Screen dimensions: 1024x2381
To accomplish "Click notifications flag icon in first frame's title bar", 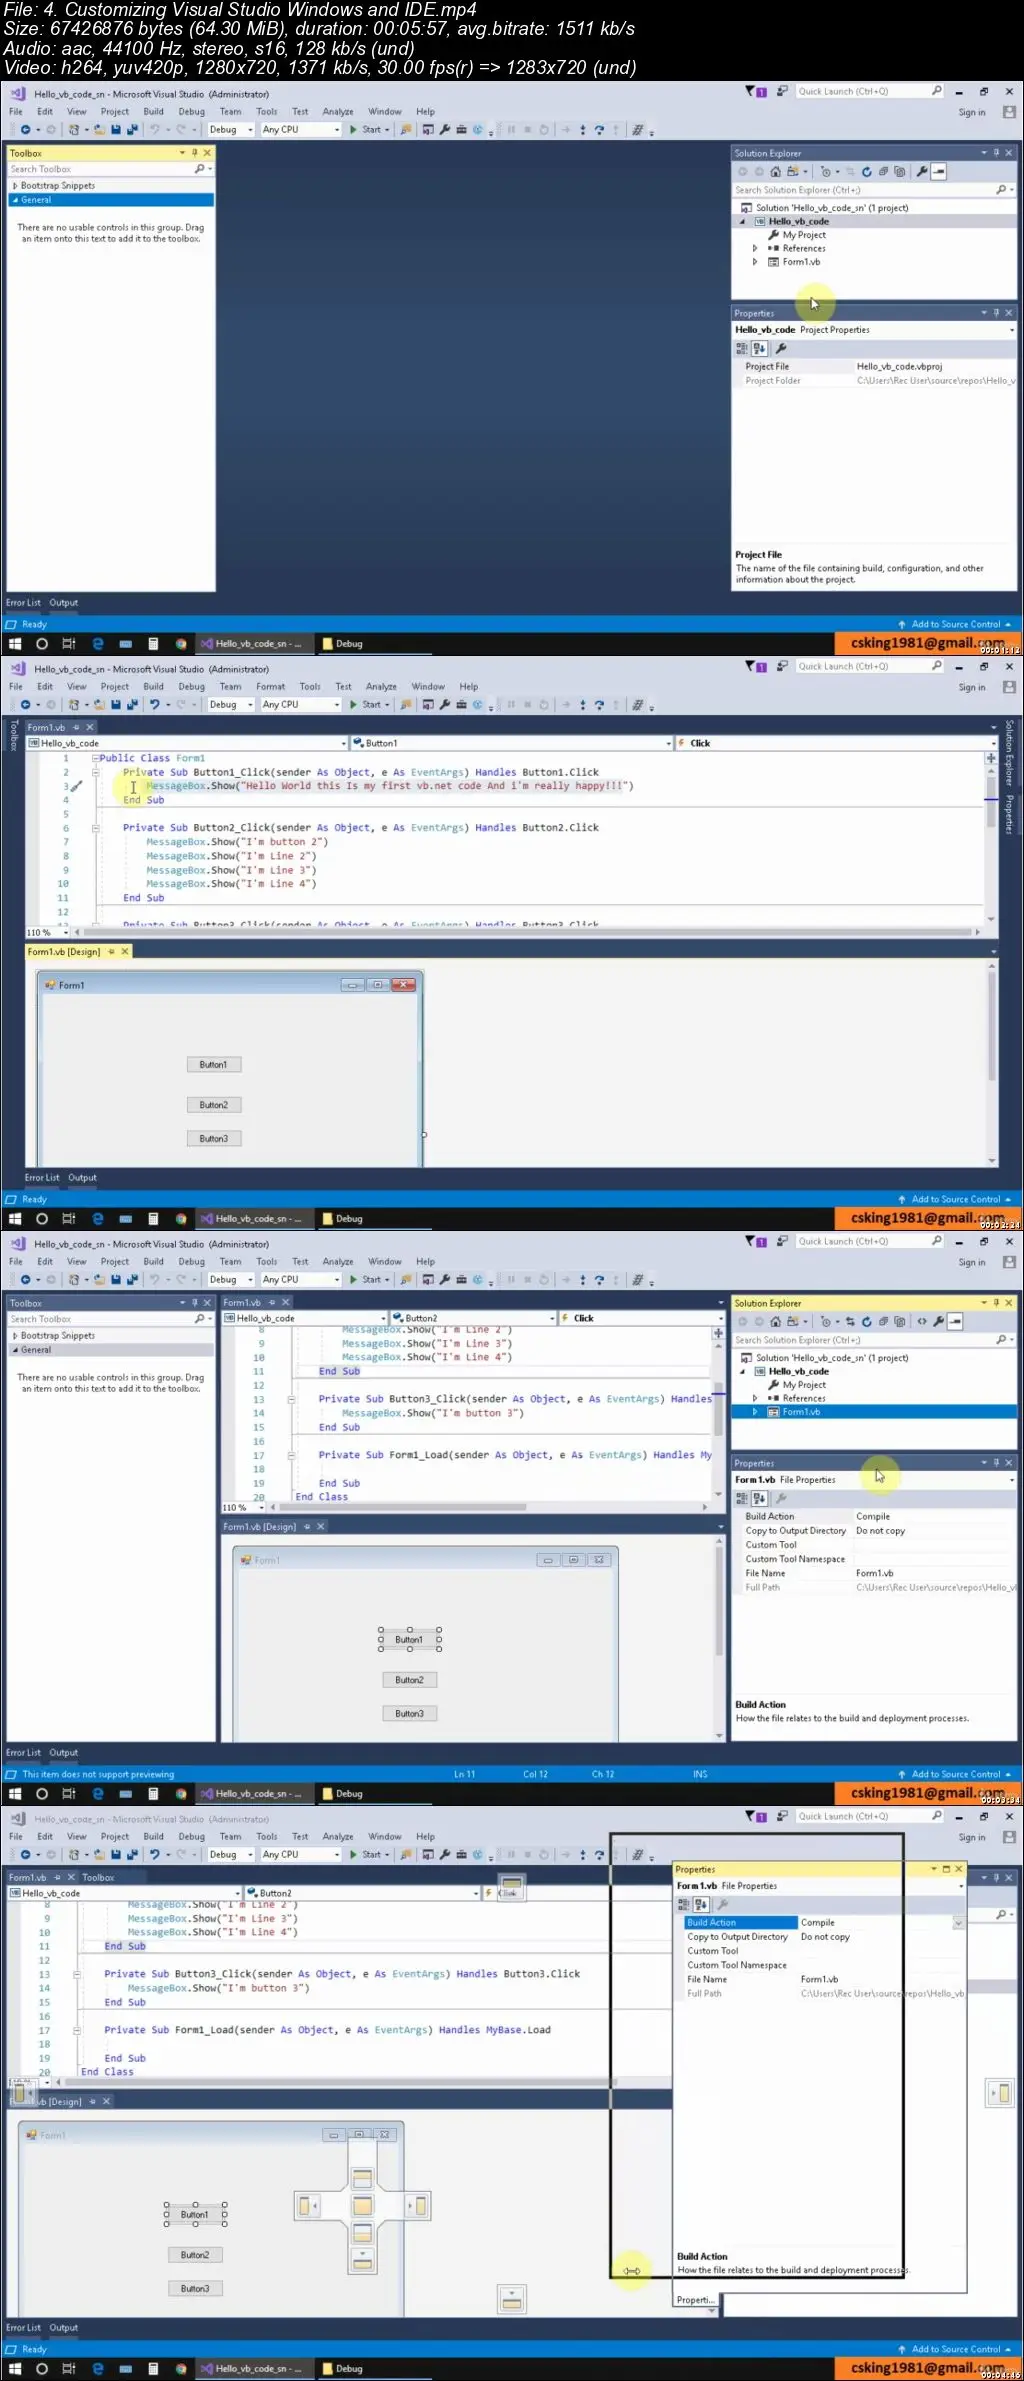I will [755, 92].
